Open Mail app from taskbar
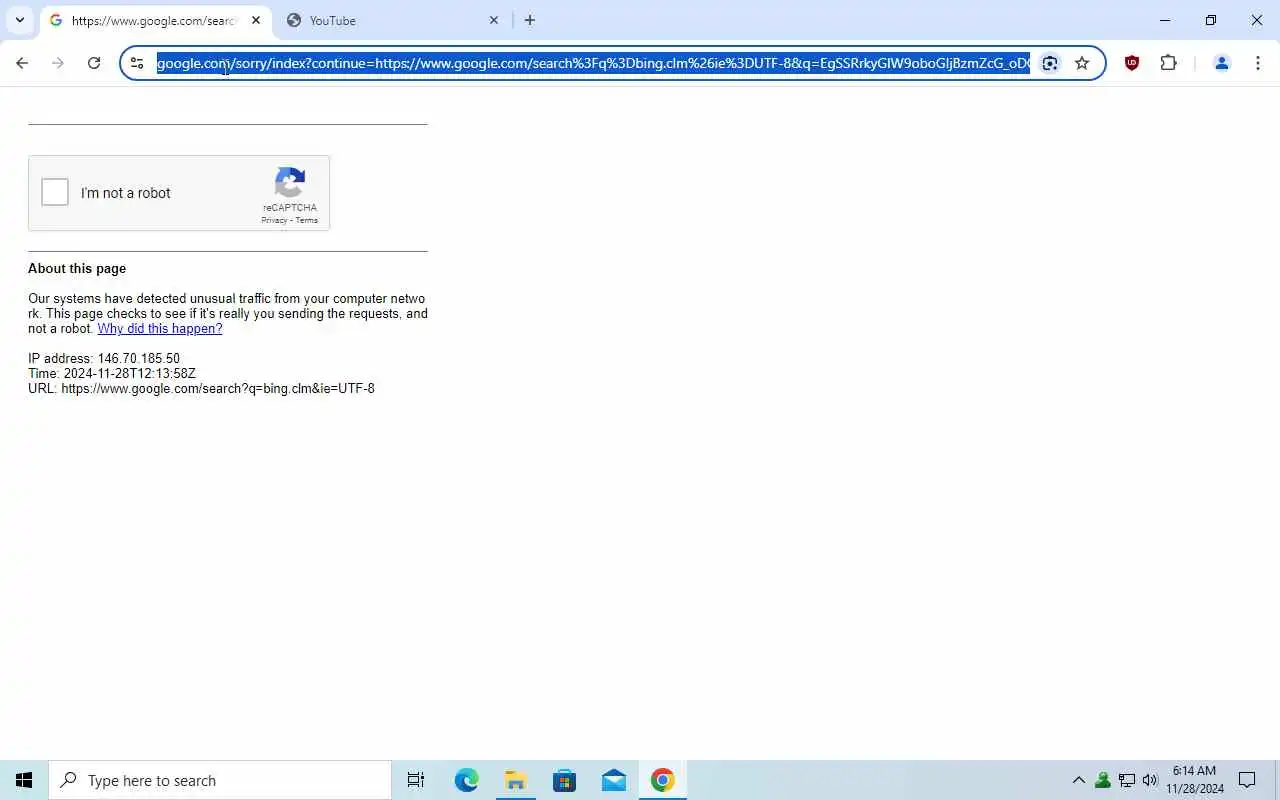Screen dimensions: 1280x800 [613, 780]
